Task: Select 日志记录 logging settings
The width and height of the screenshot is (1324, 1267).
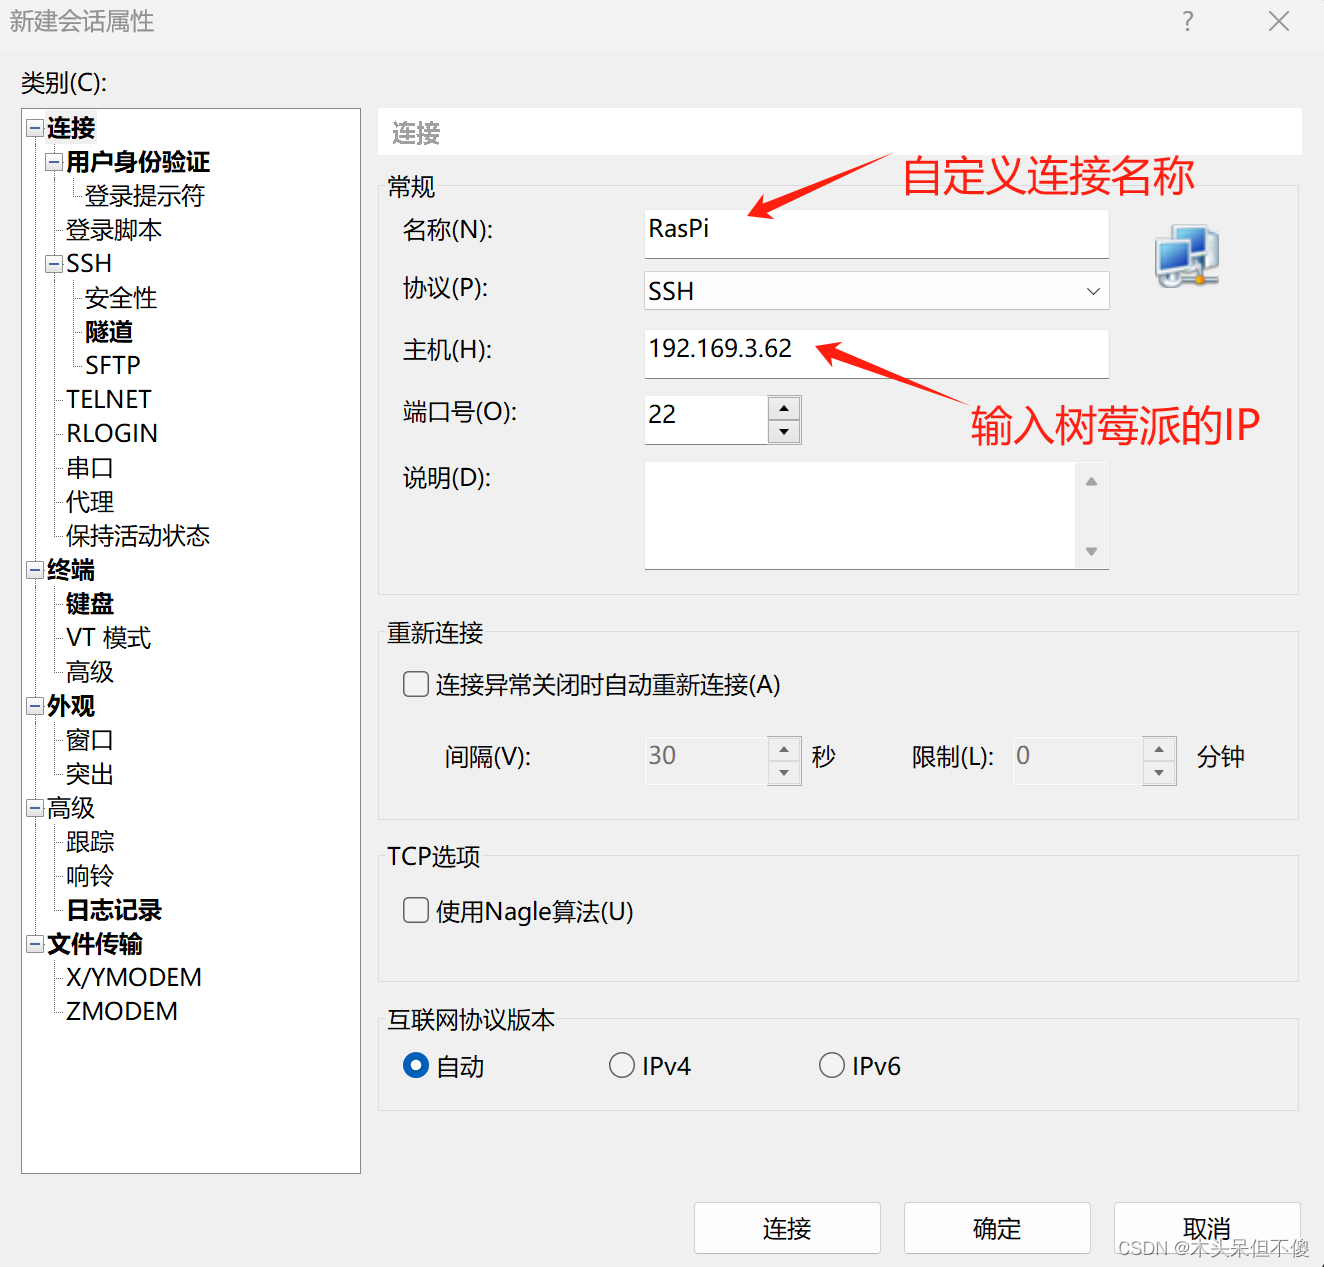Action: 113,909
